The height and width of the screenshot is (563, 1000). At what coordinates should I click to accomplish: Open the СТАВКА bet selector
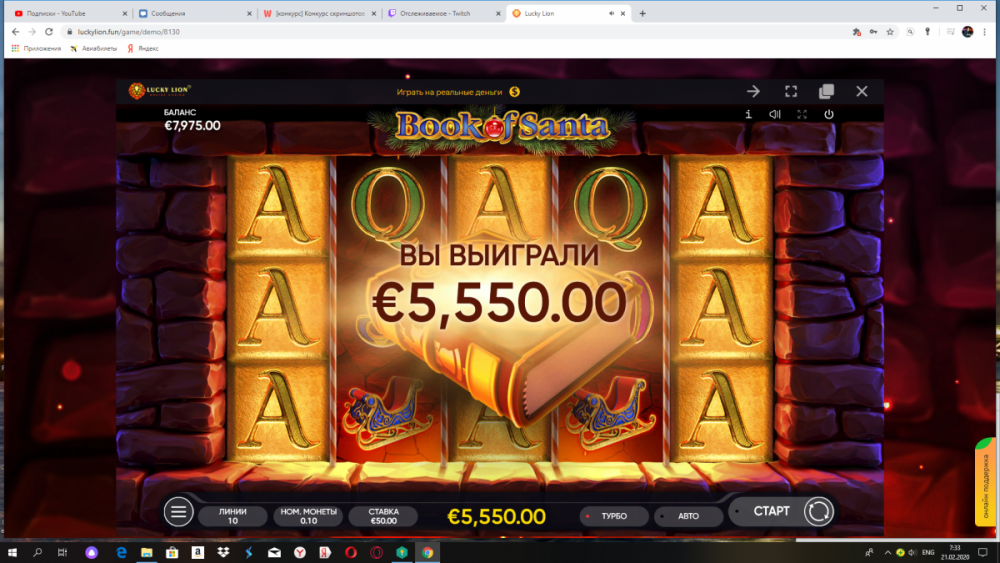click(x=383, y=516)
